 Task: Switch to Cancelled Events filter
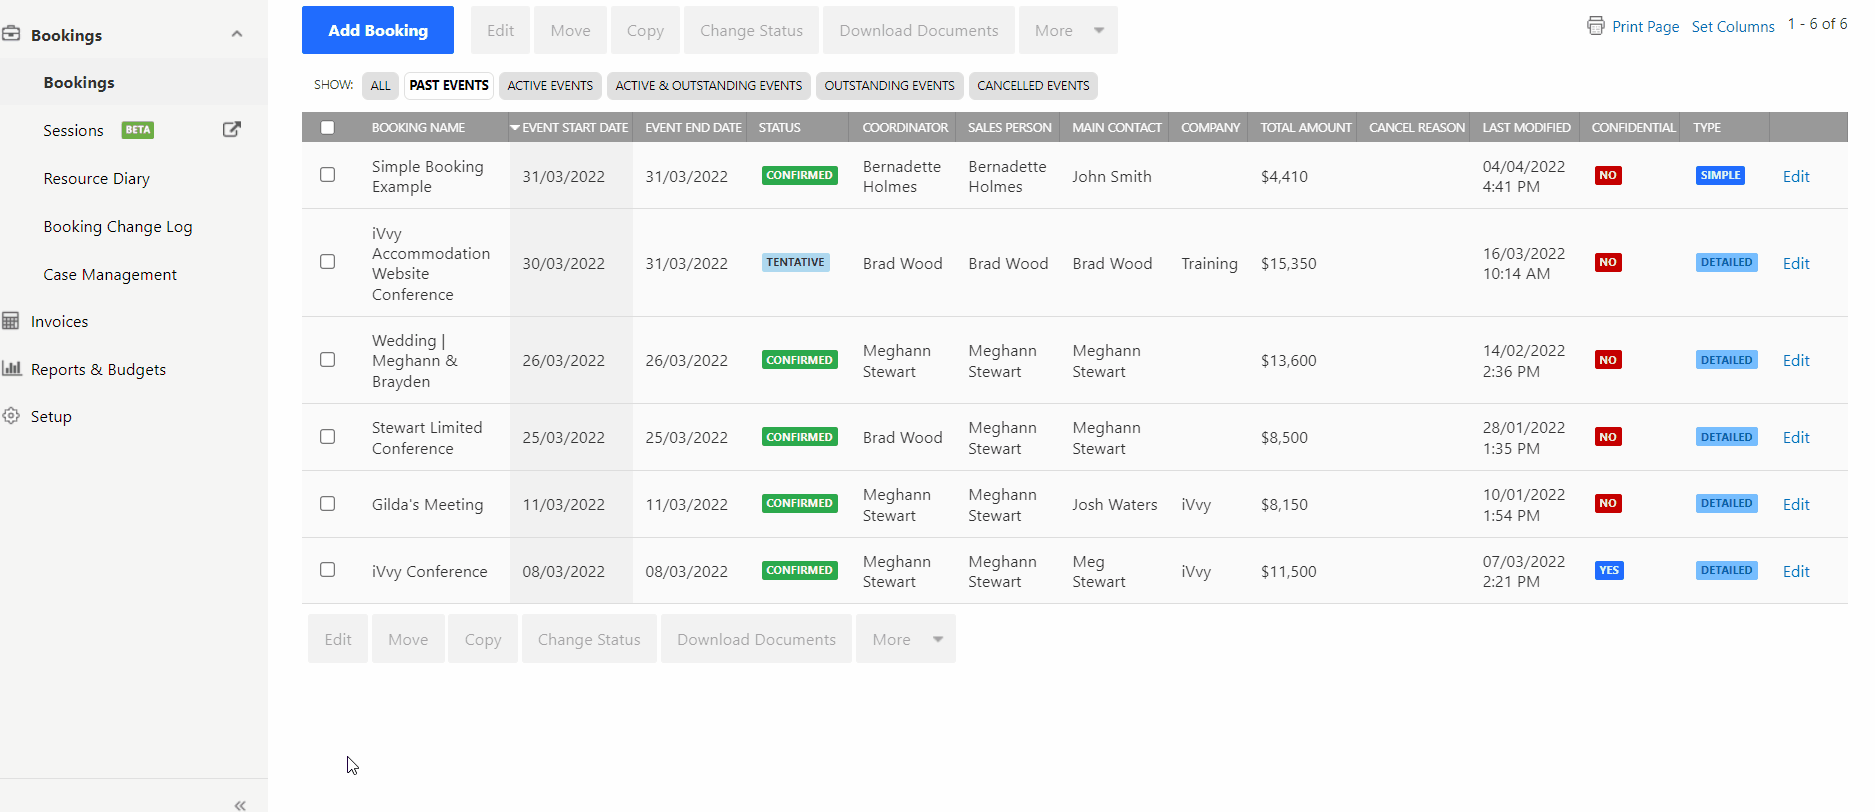pyautogui.click(x=1032, y=86)
